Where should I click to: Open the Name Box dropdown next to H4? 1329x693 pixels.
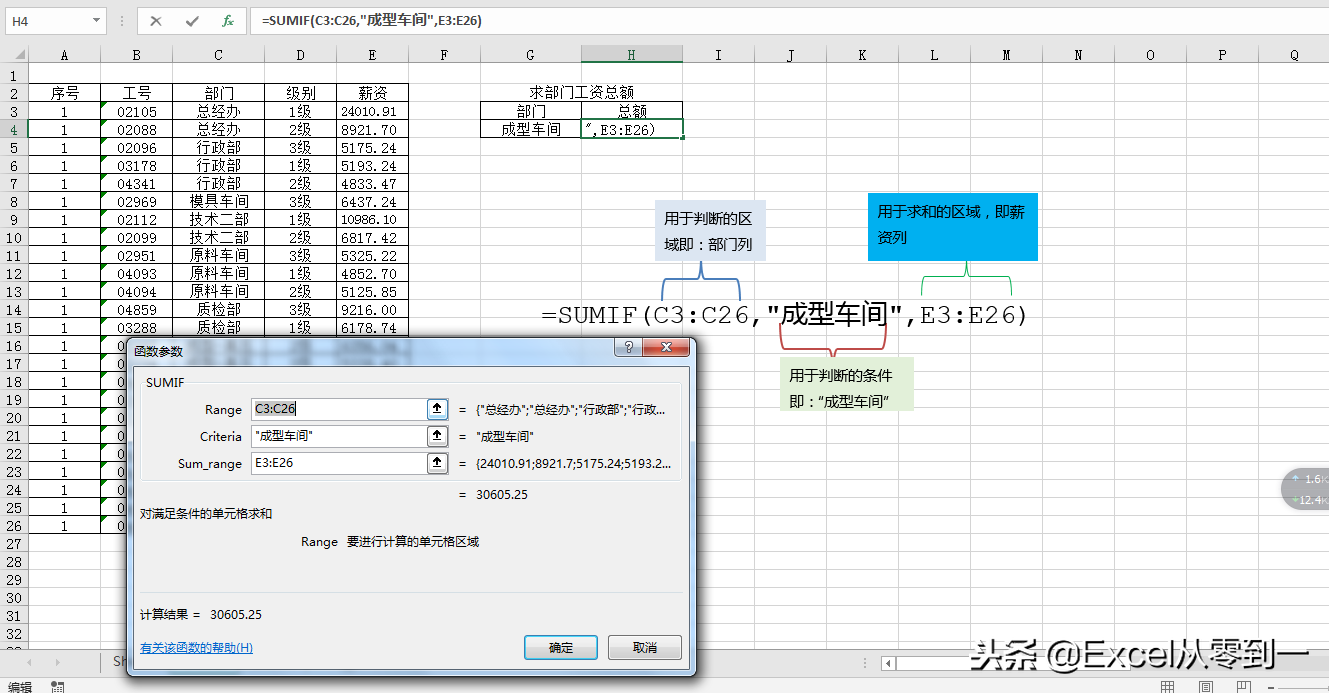tap(97, 20)
